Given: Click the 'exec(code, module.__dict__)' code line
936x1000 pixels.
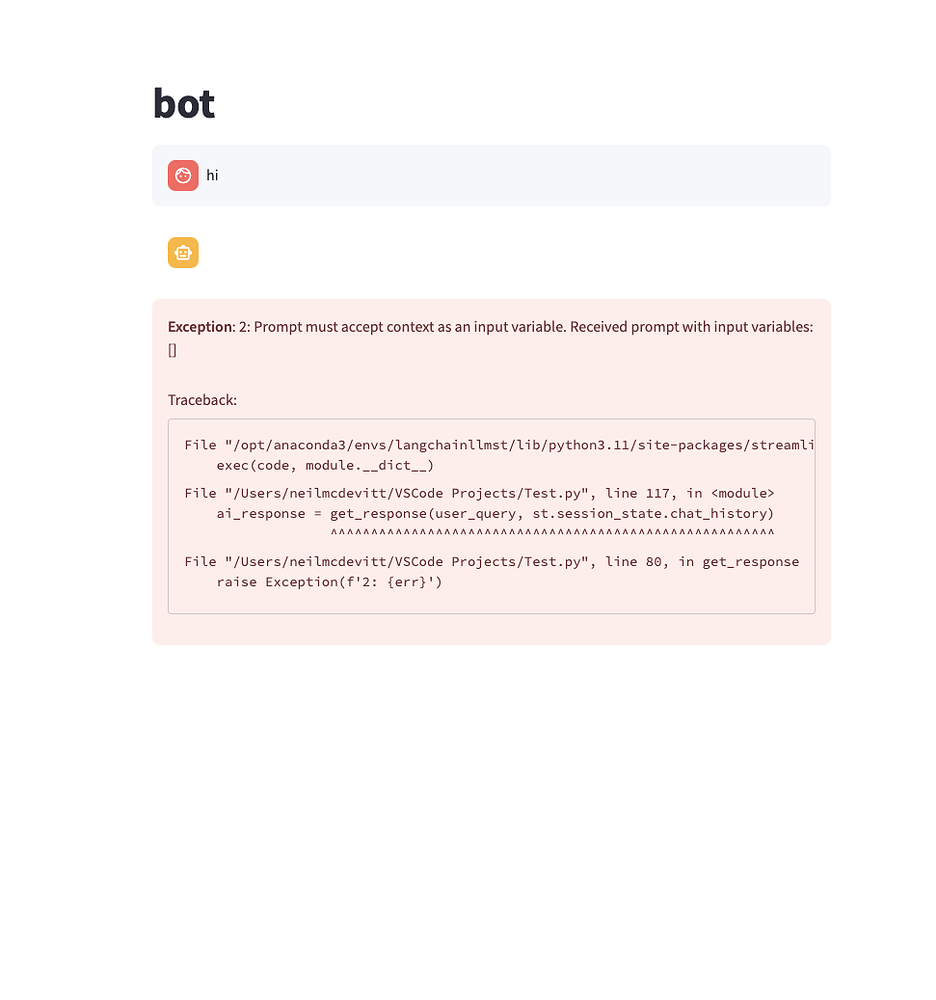Looking at the screenshot, I should pos(325,466).
